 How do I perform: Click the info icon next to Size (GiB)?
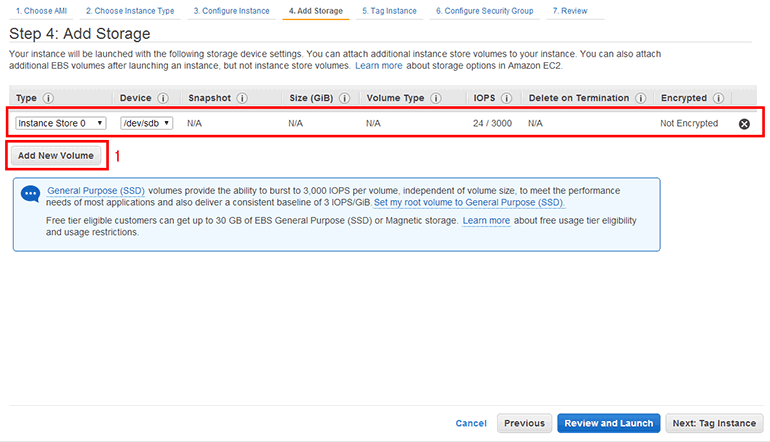tap(343, 98)
